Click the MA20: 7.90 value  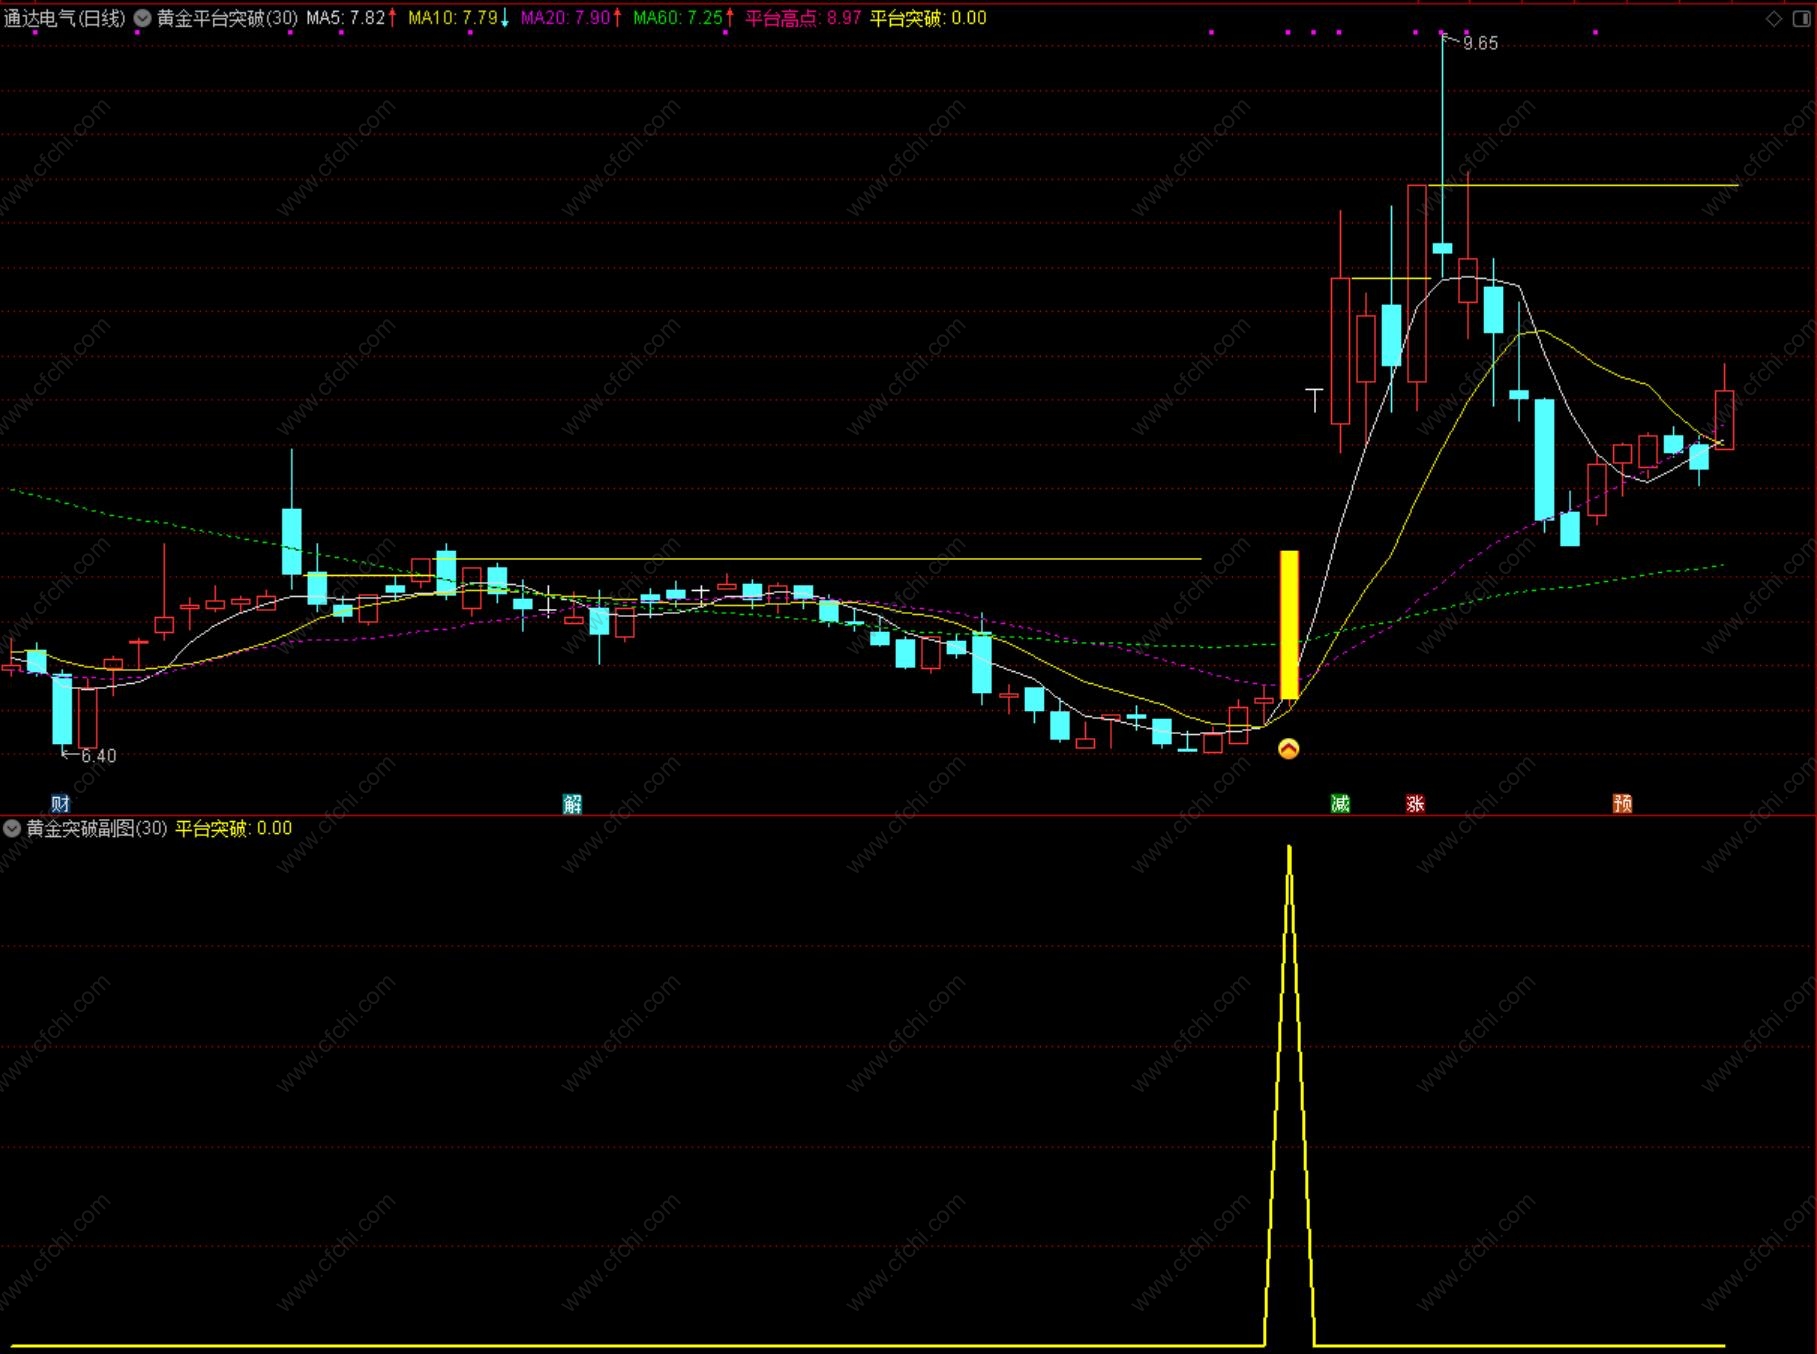point(566,18)
